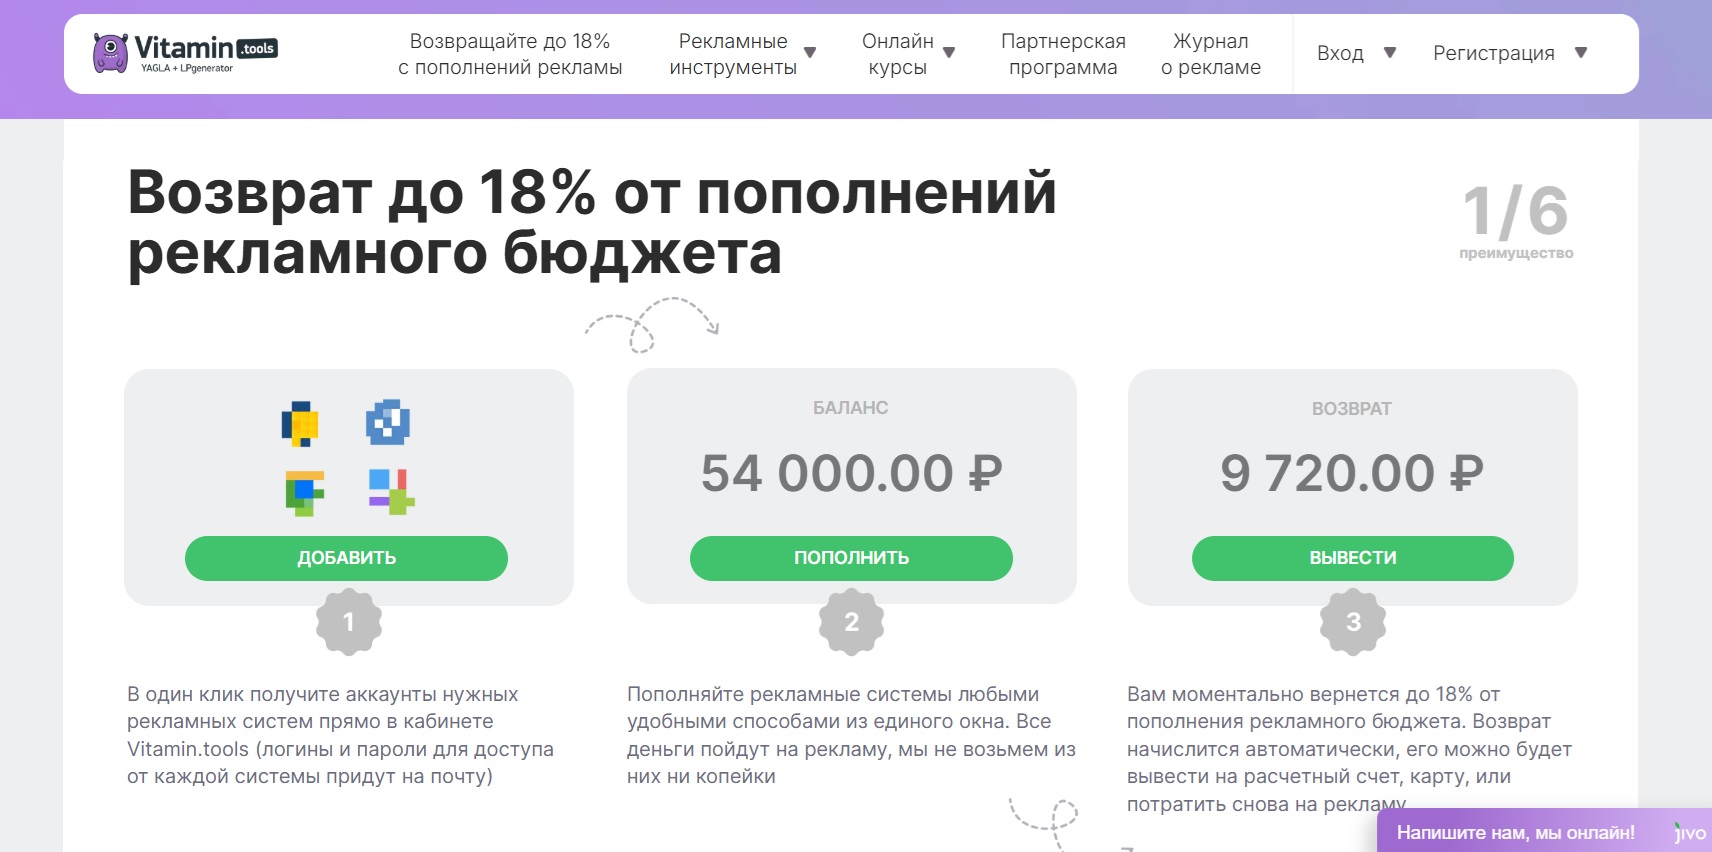Click the Vitamin.tools purple monster logo
This screenshot has height=852, width=1712.
tap(110, 53)
